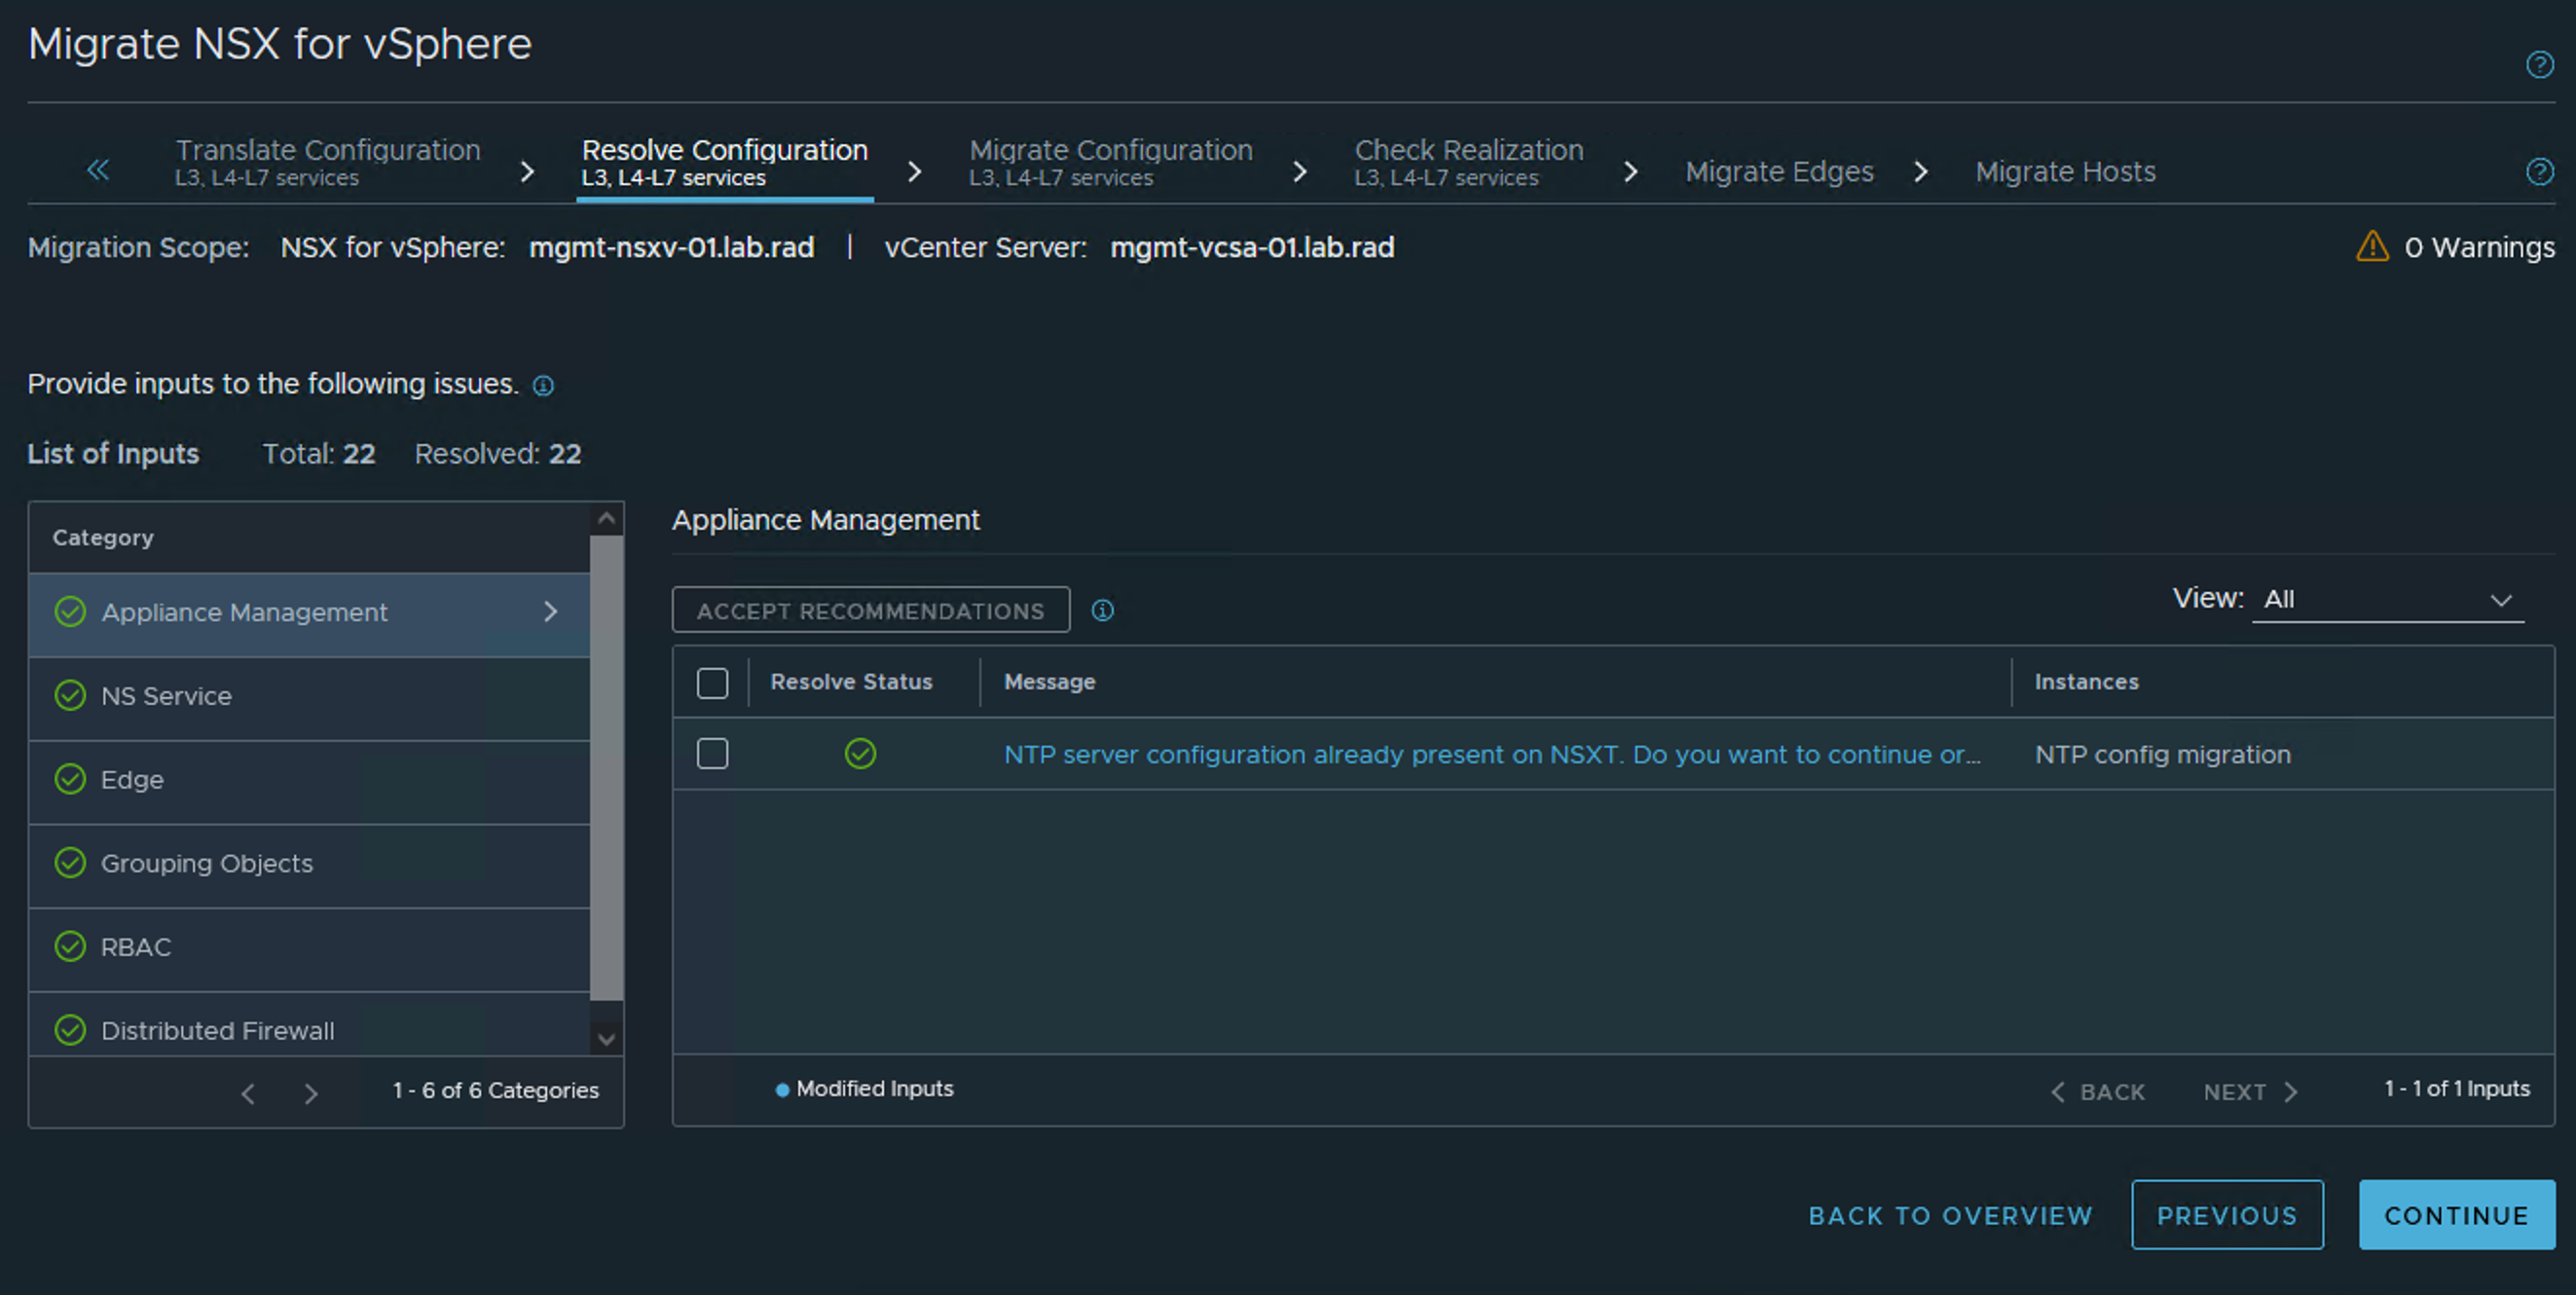2576x1295 pixels.
Task: Click chevron after Resolve Configuration step
Action: pos(914,172)
